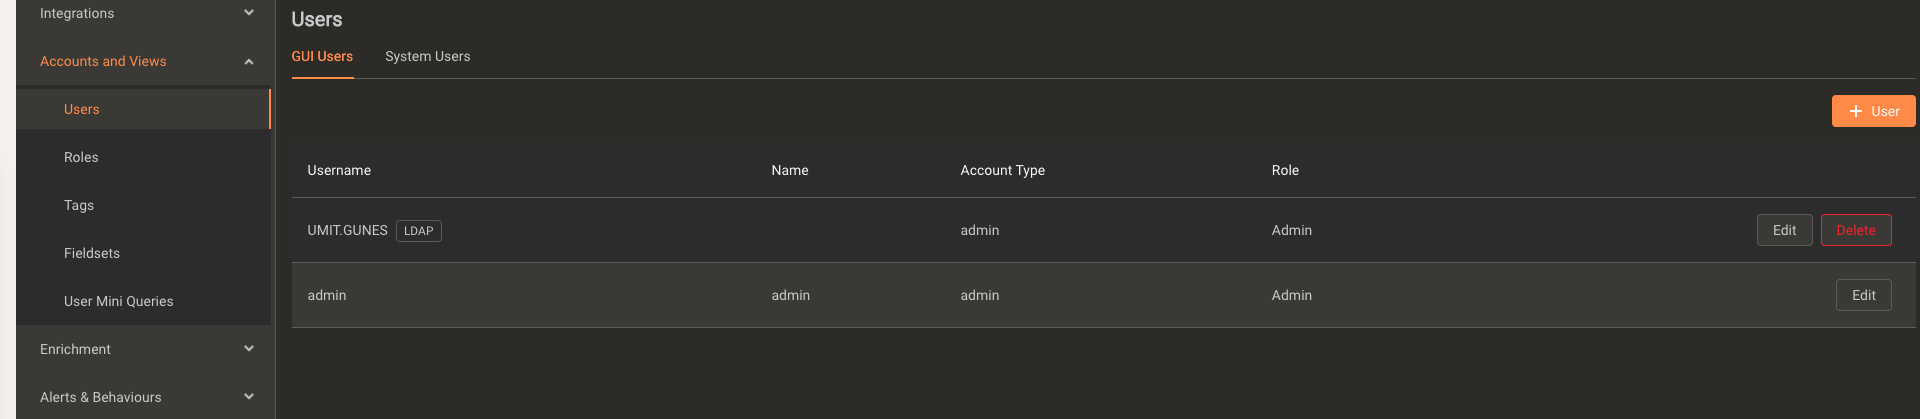Open Tags in the sidebar

pyautogui.click(x=79, y=205)
